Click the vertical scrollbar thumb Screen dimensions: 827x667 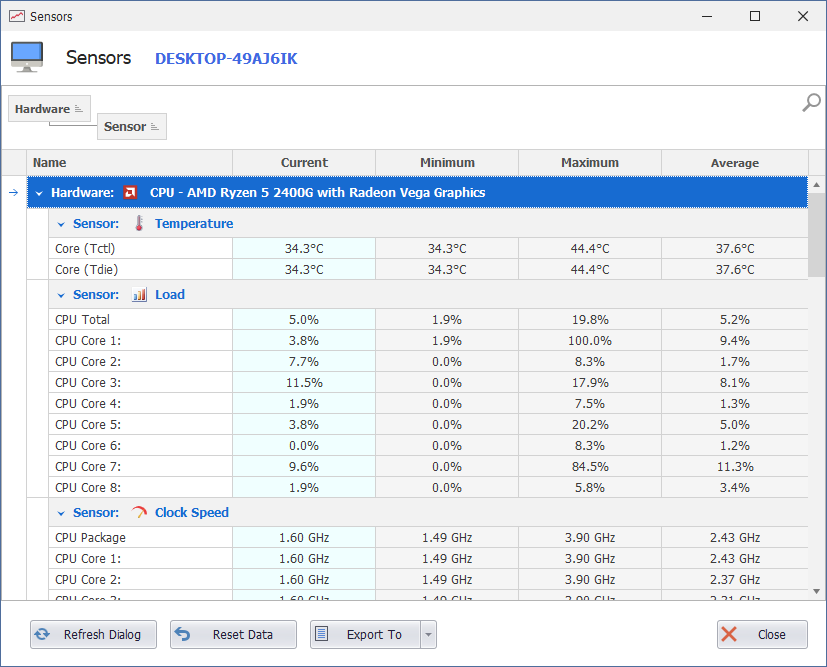[816, 235]
